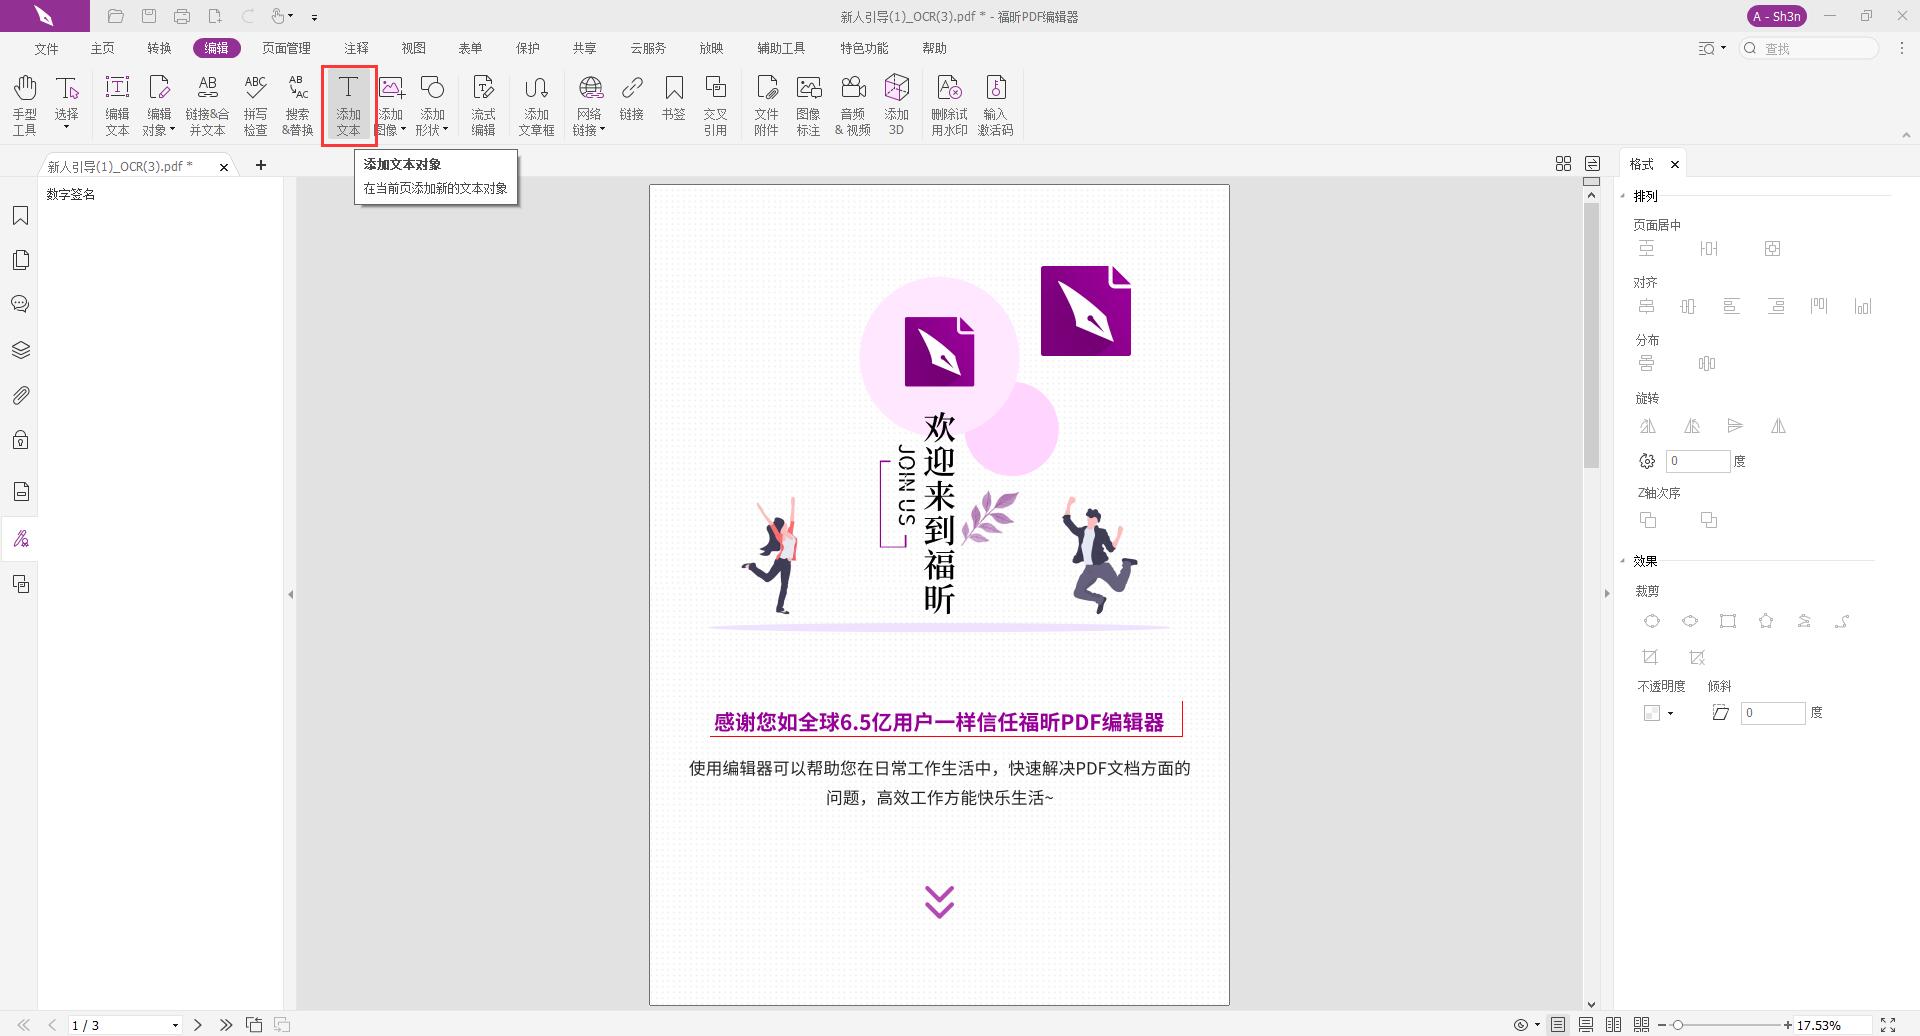Open the 转换 menu tab
The width and height of the screenshot is (1920, 1036).
158,47
